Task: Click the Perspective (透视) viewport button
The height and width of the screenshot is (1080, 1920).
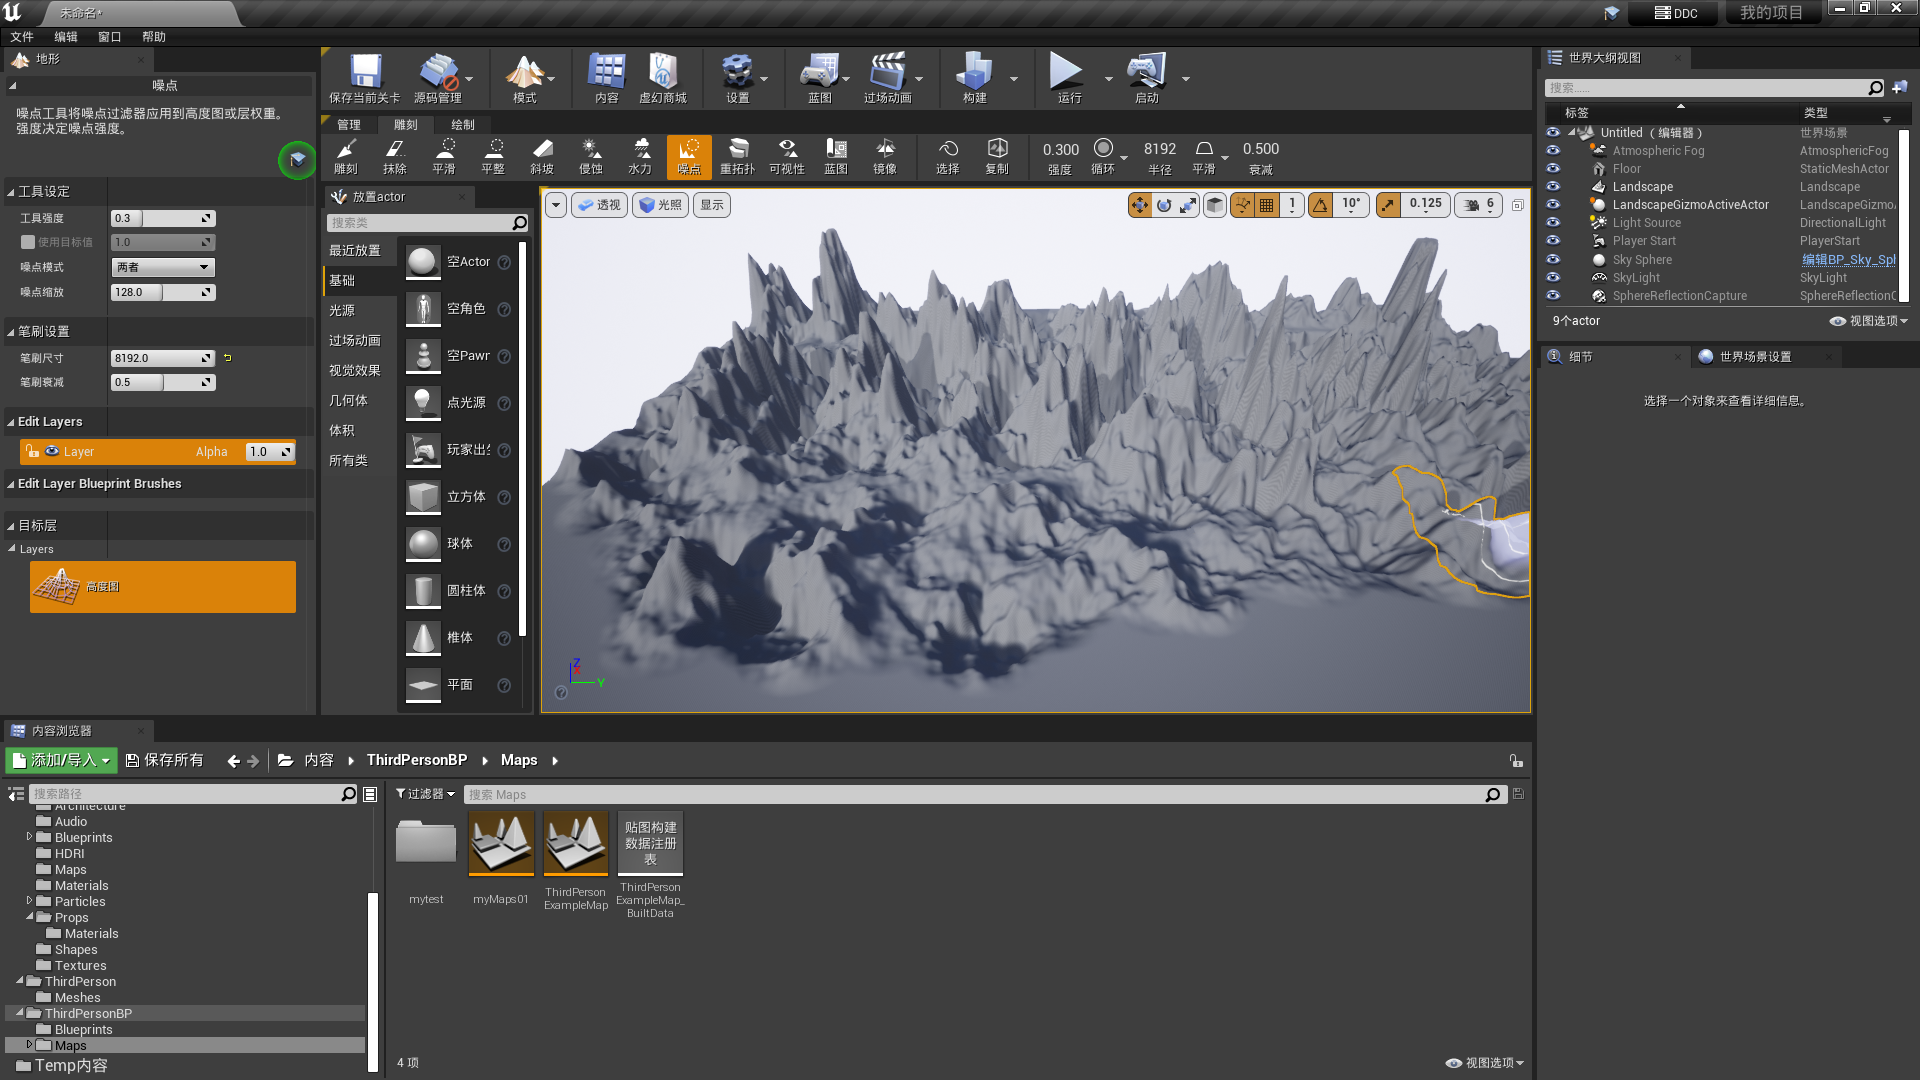Action: point(599,205)
